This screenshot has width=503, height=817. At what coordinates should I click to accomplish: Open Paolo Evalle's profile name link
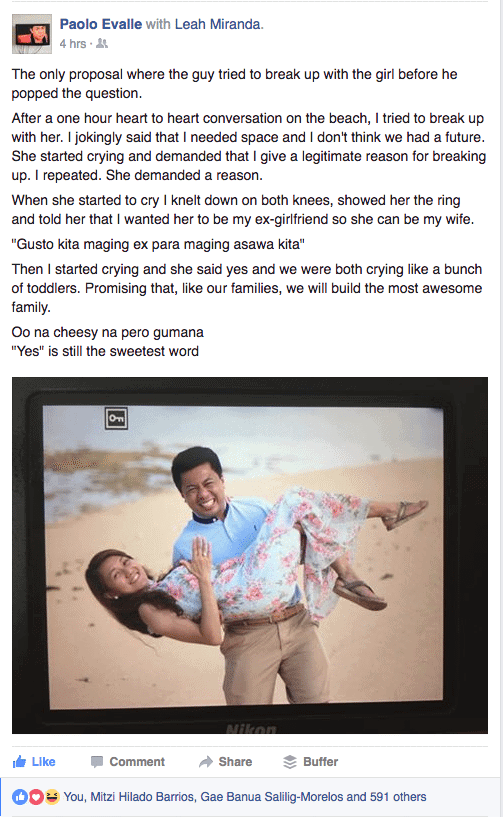(x=101, y=24)
